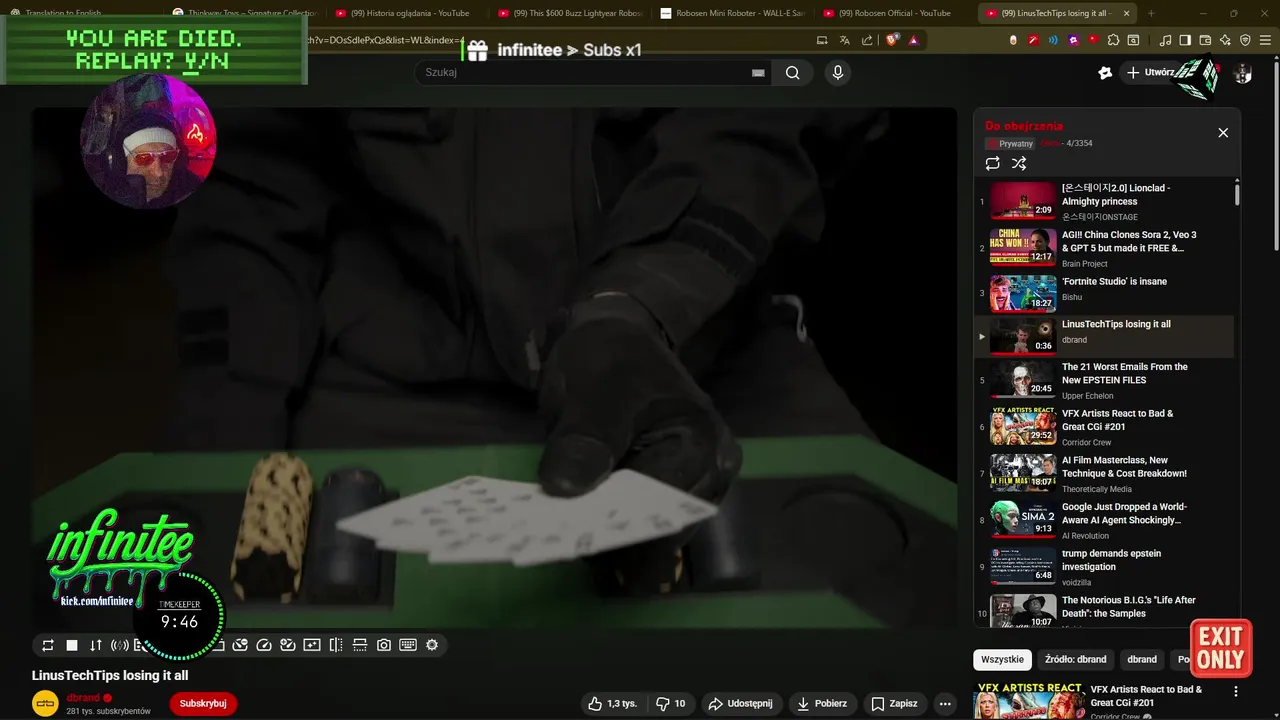Image resolution: width=1280 pixels, height=720 pixels.
Task: Open the Brave Wallet icon
Action: [x=1205, y=40]
